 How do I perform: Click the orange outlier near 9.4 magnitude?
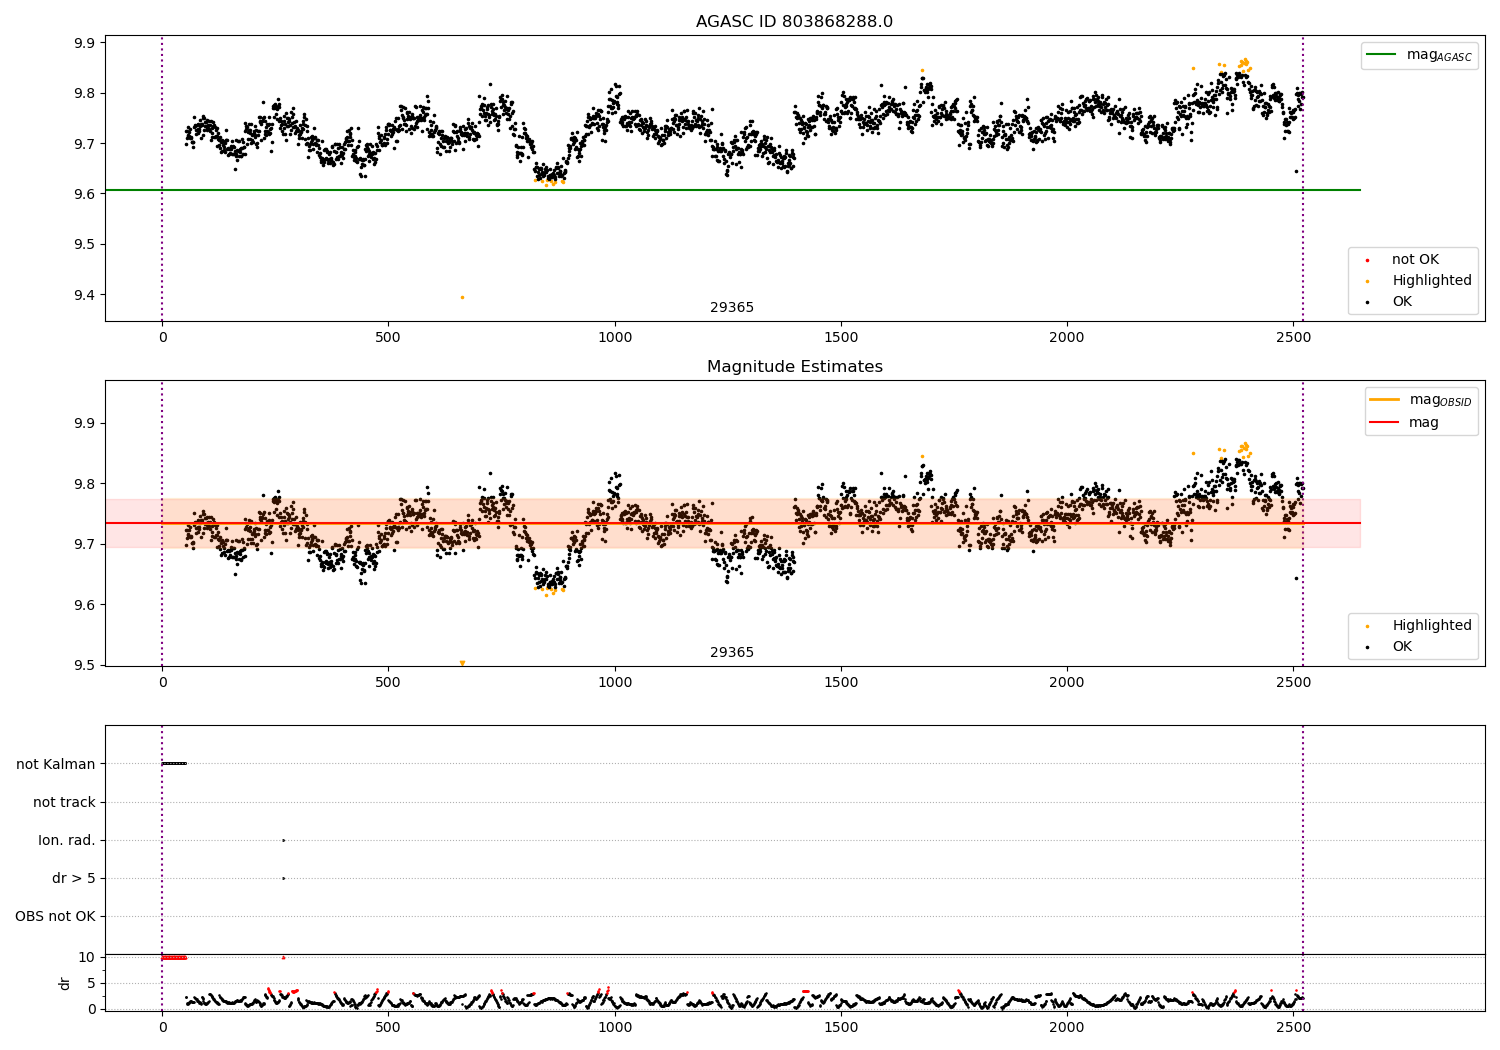462,297
